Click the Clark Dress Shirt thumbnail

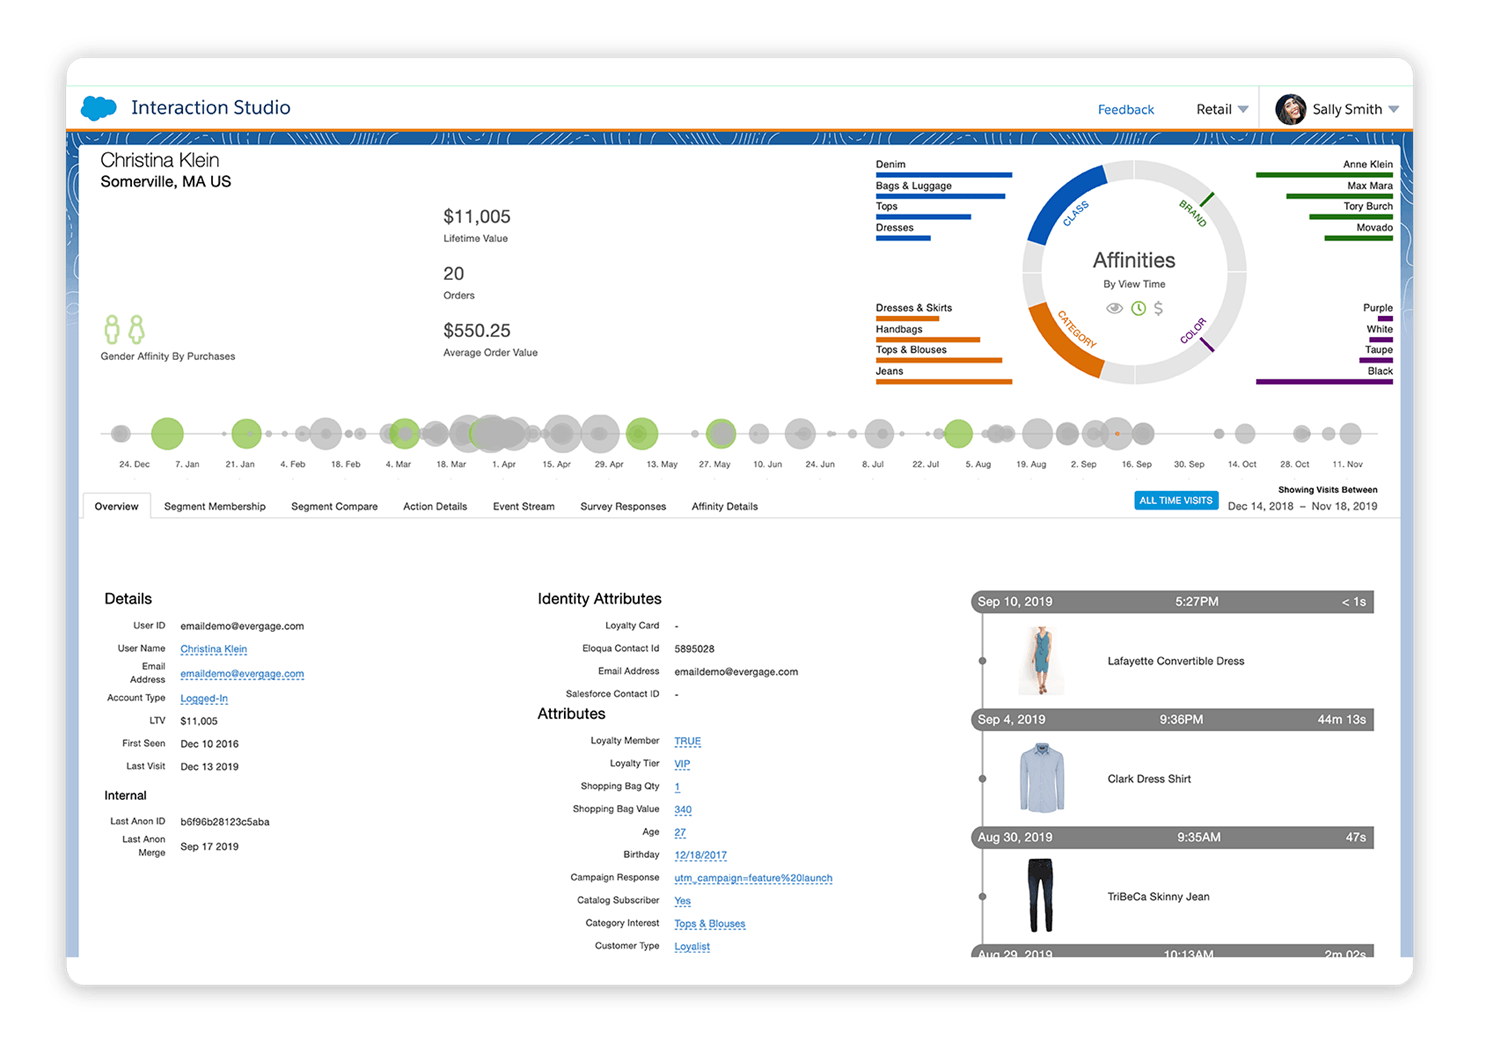1041,778
